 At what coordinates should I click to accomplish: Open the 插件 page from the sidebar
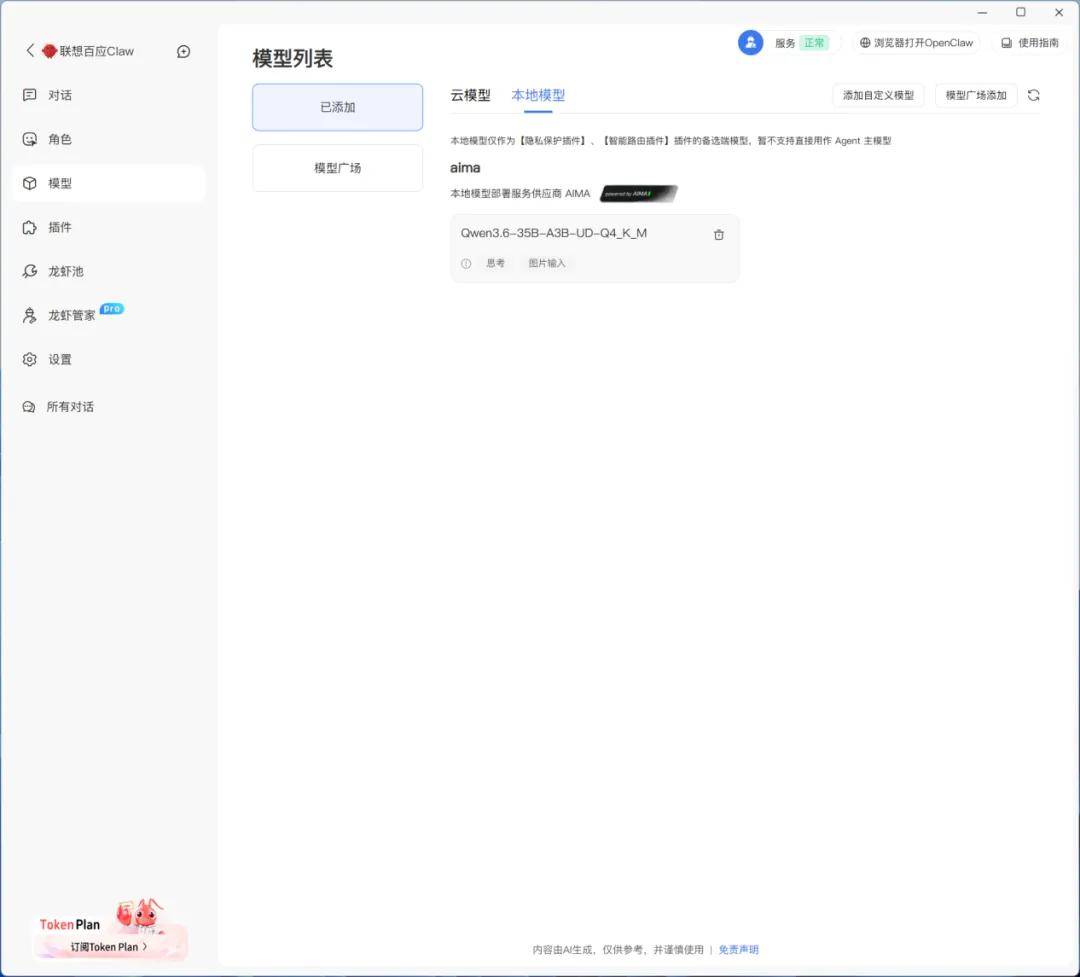click(109, 227)
